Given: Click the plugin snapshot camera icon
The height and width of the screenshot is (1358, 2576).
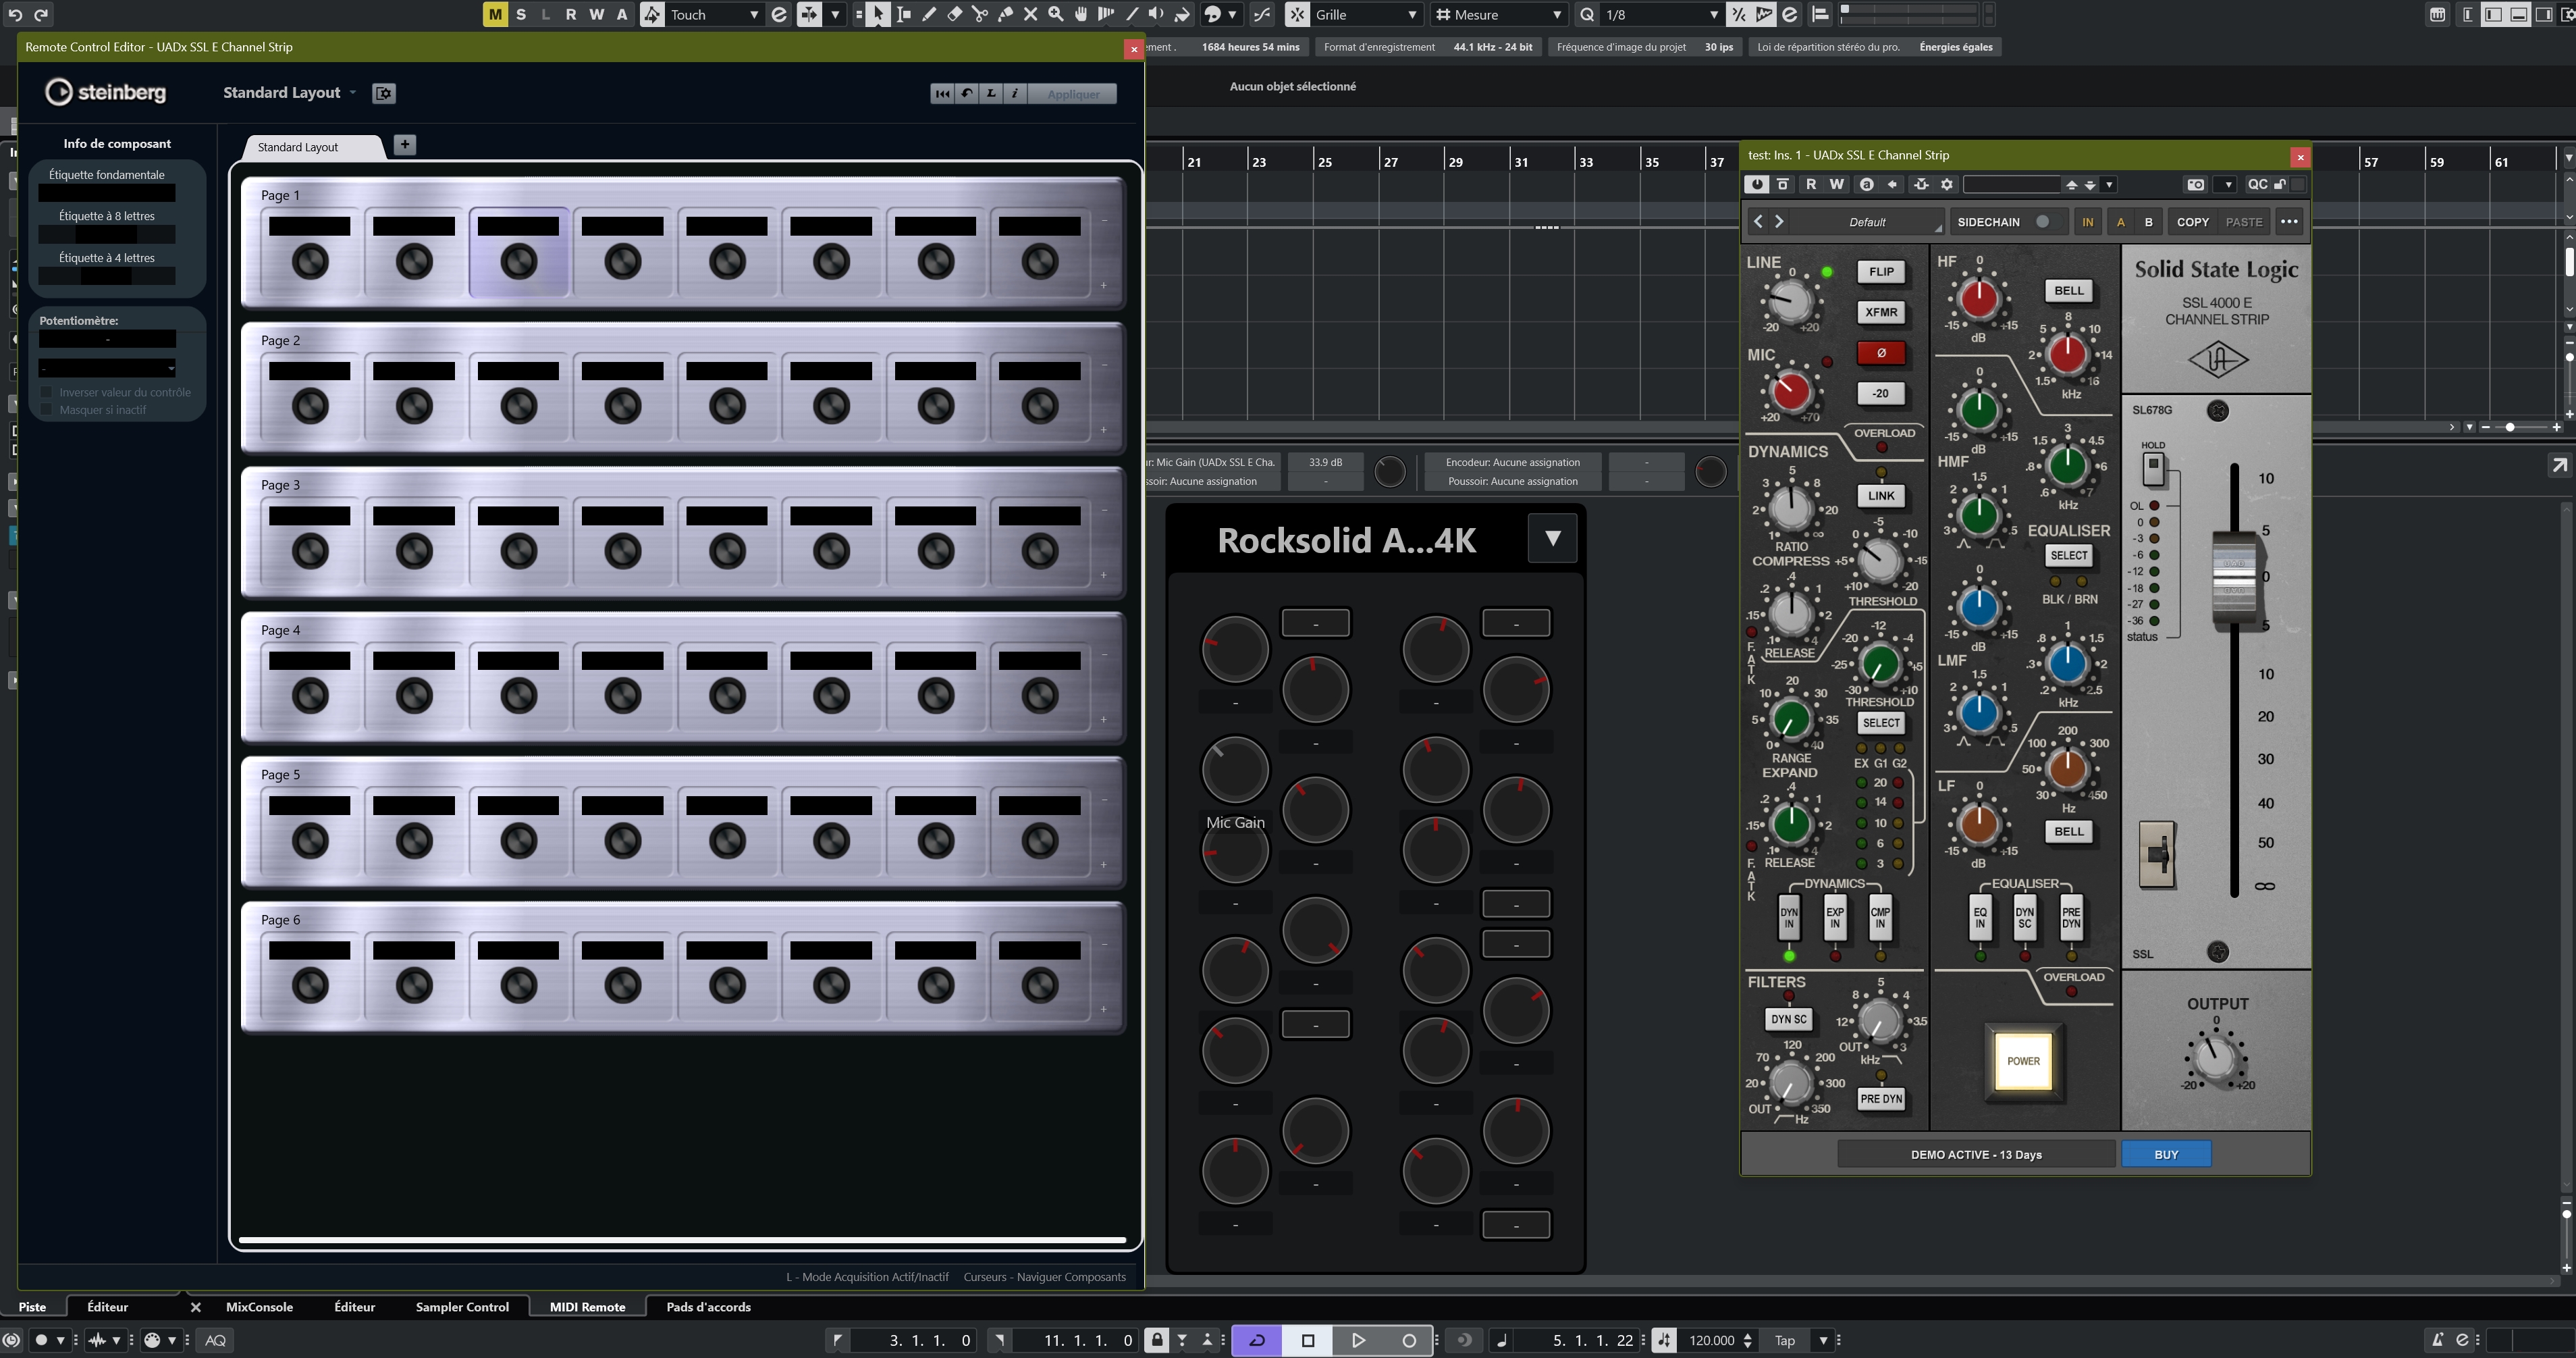Looking at the screenshot, I should (2195, 184).
